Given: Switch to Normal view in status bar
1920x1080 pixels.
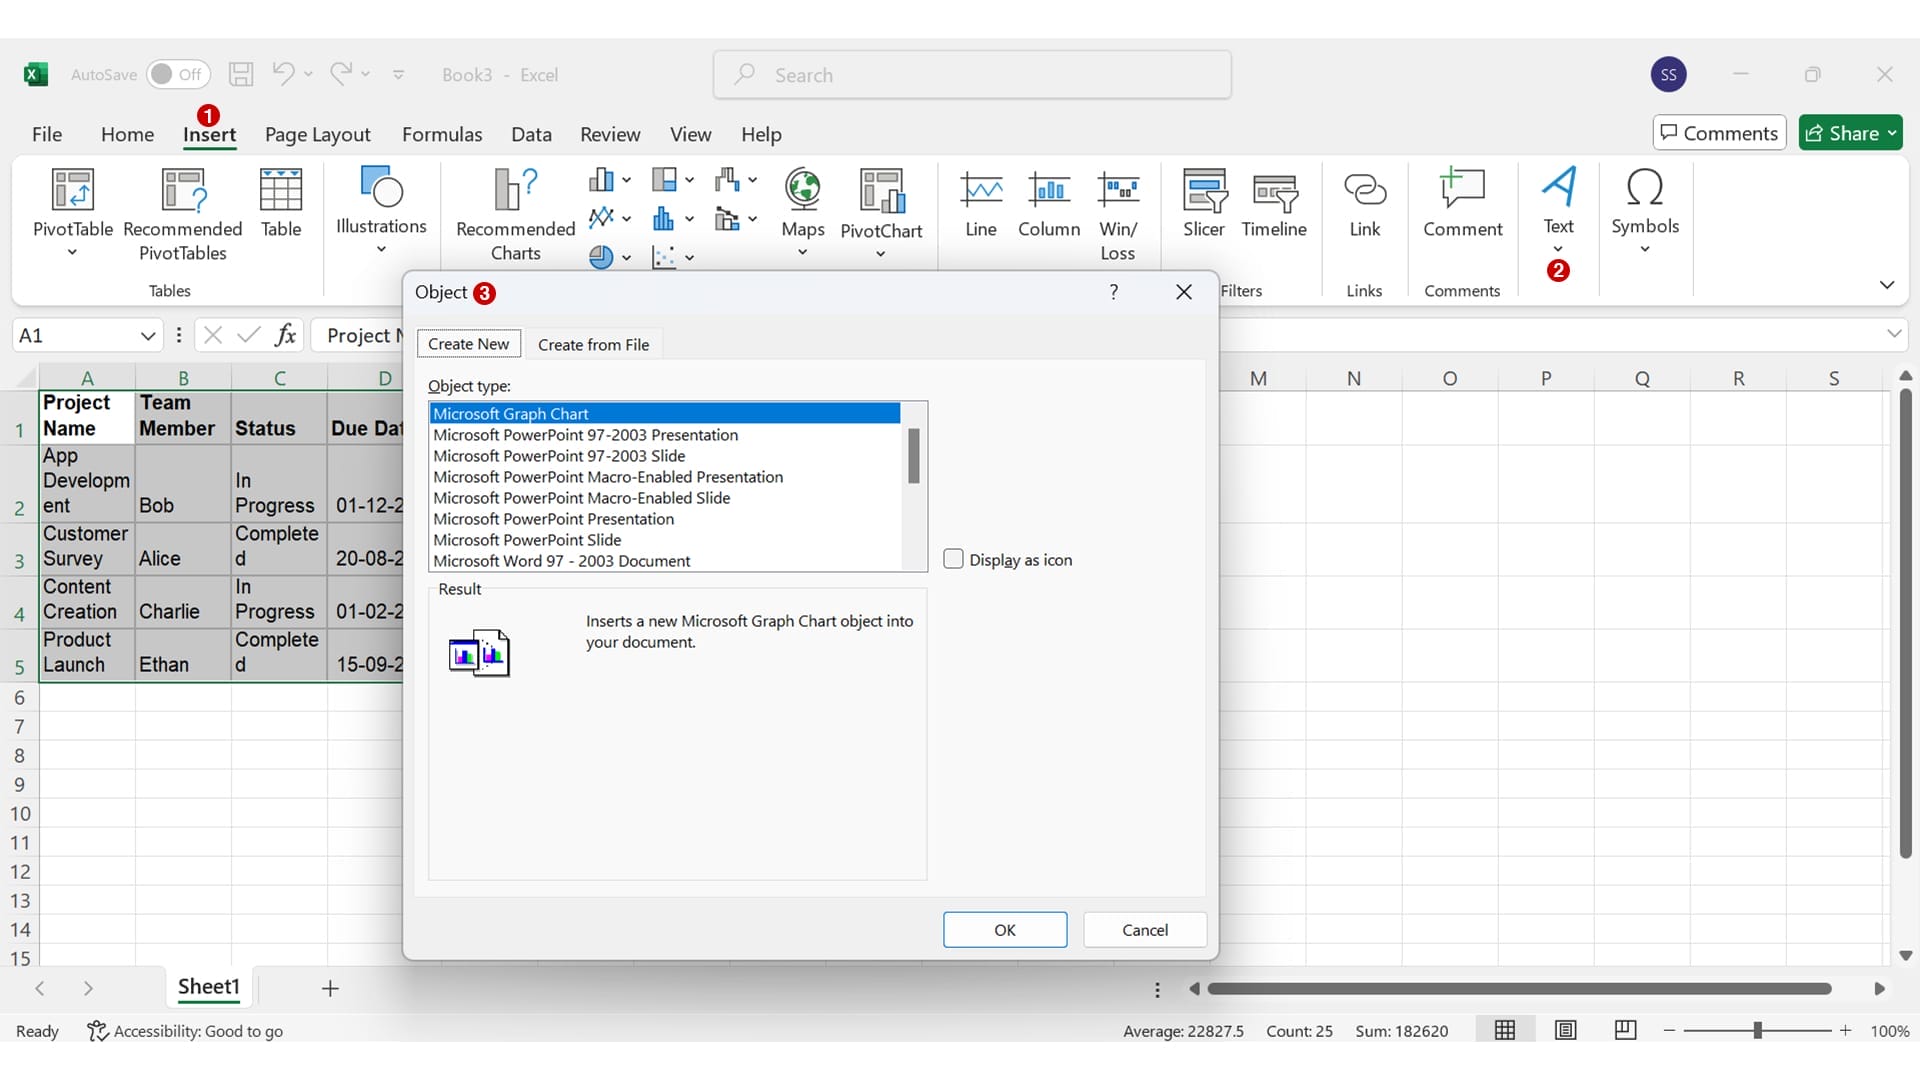Looking at the screenshot, I should pos(1505,1030).
